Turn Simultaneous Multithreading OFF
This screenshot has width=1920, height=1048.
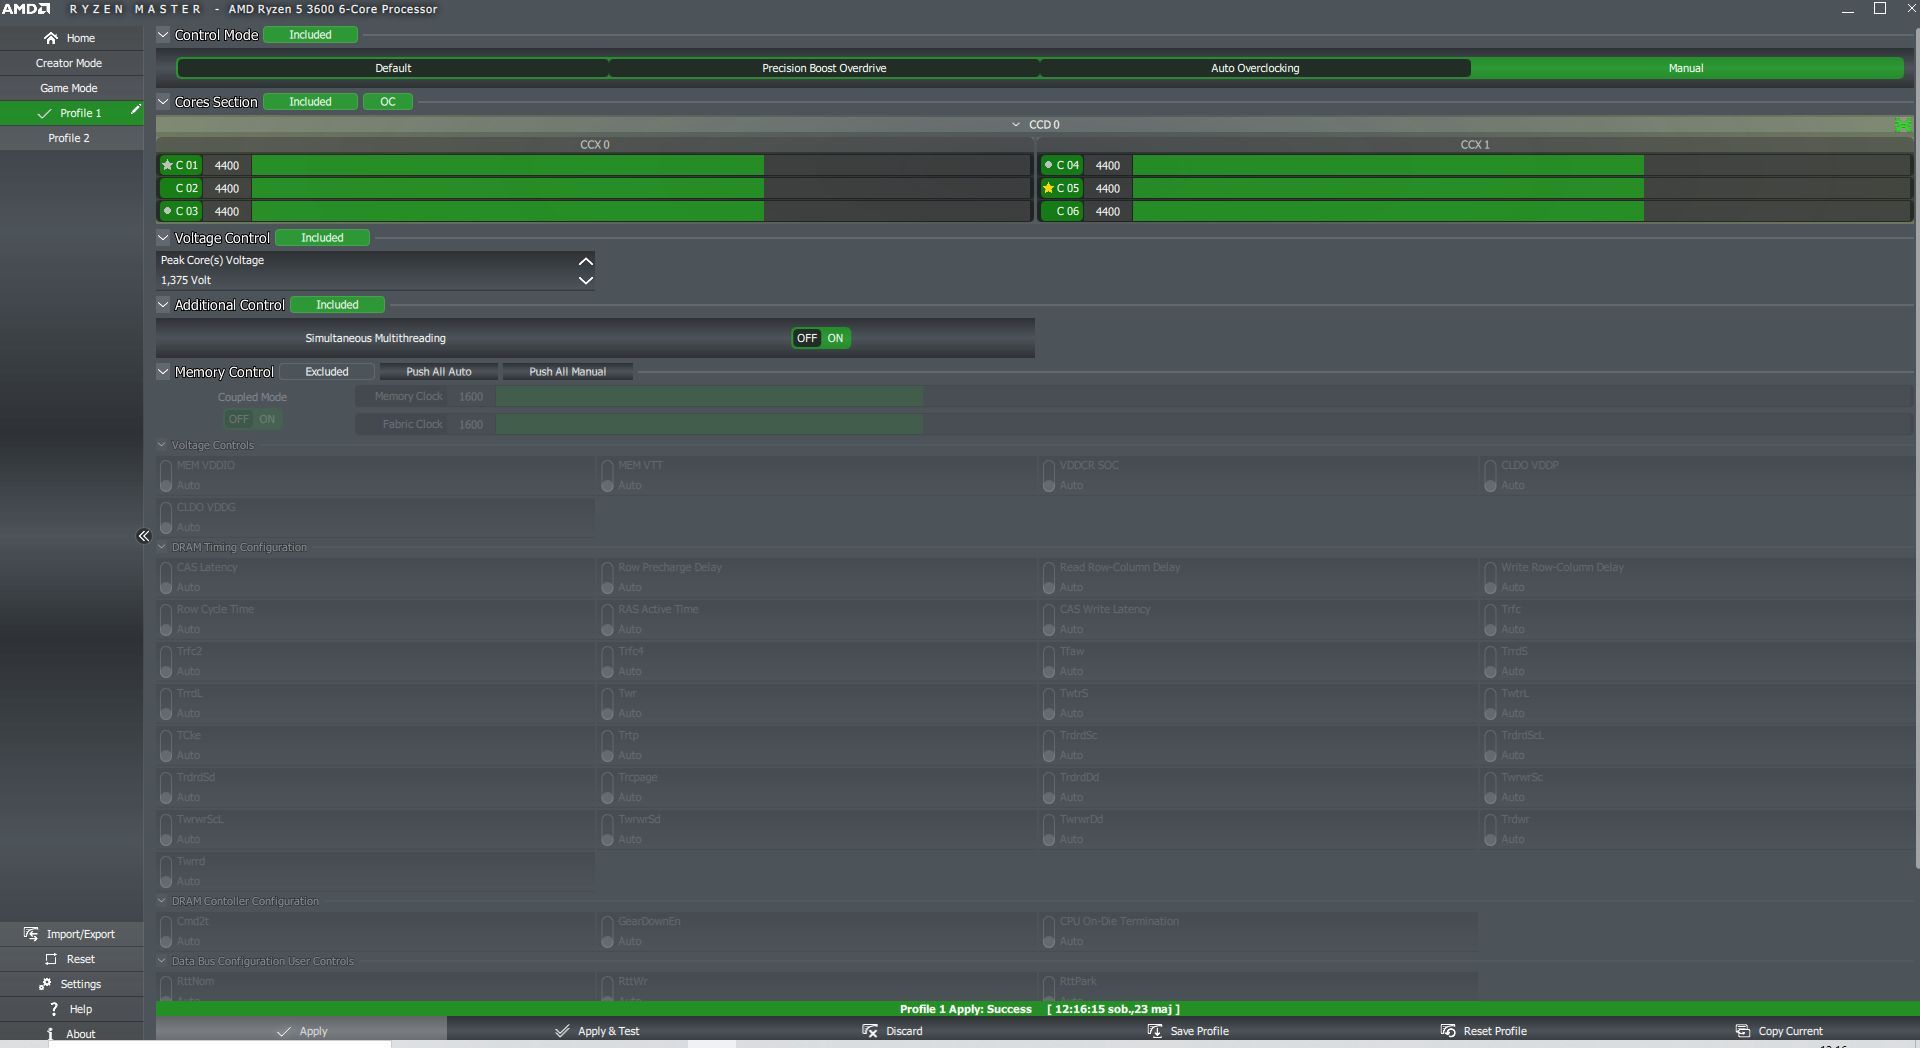click(807, 338)
